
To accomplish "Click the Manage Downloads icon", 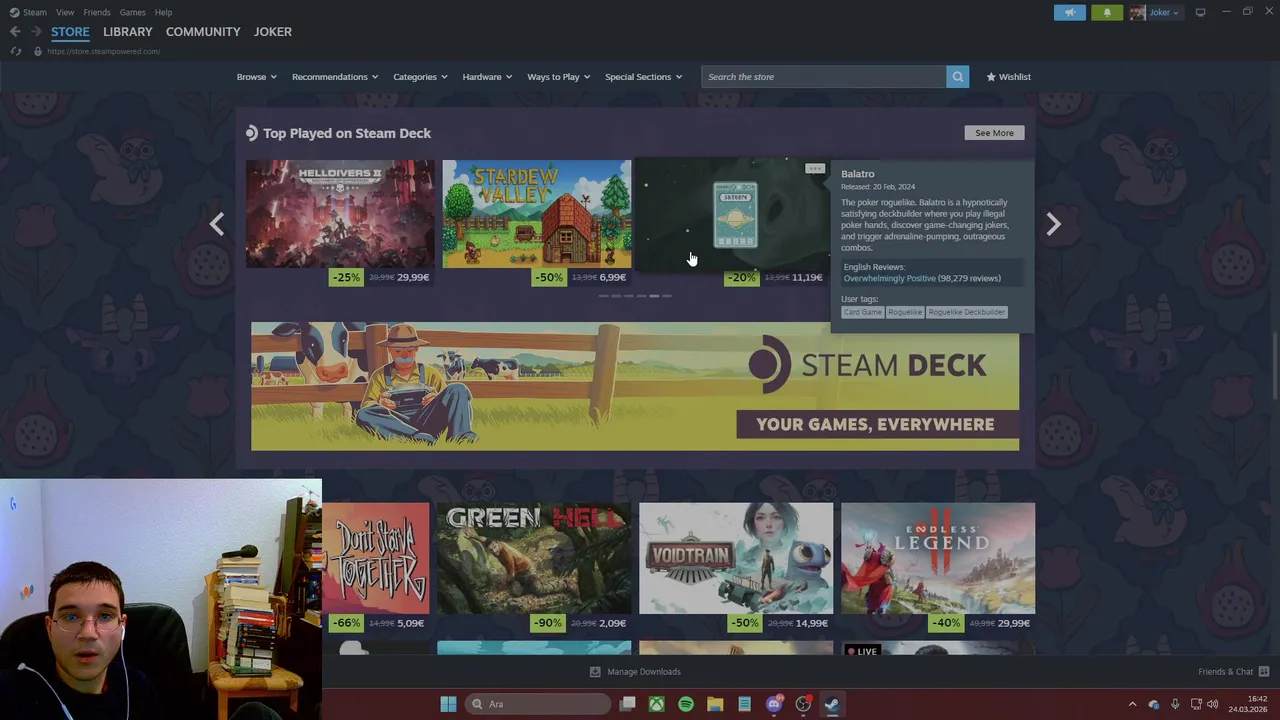I will (595, 672).
